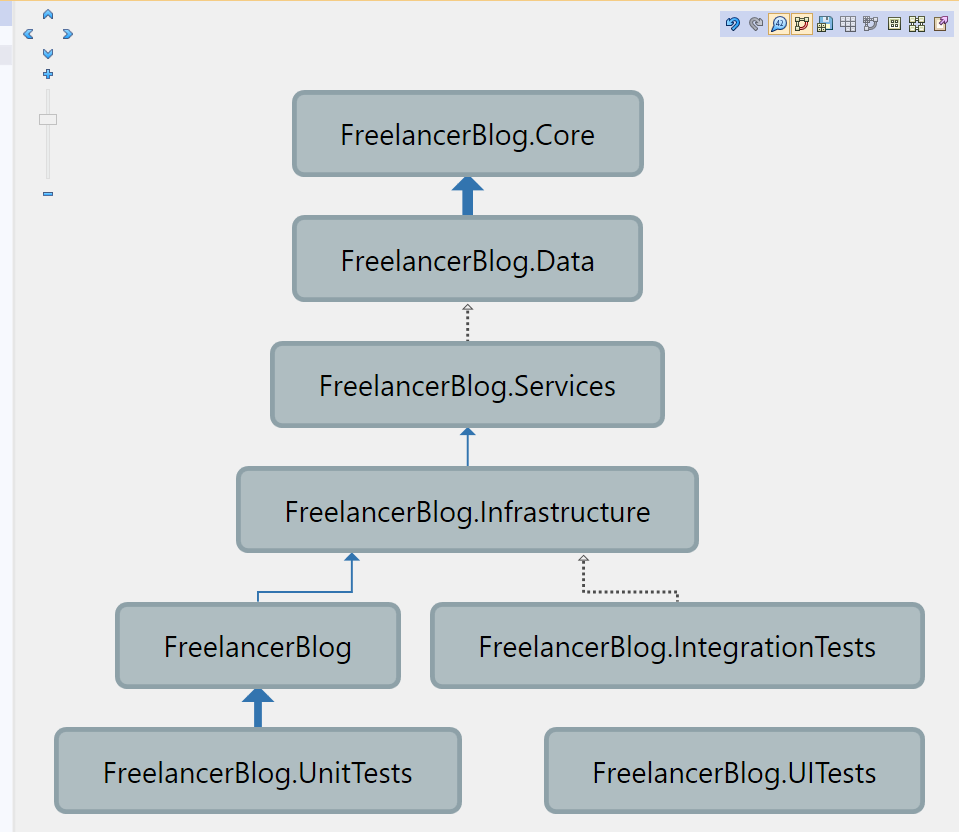This screenshot has height=832, width=959.
Task: Pan the graph down with the down chevron
Action: (x=48, y=53)
